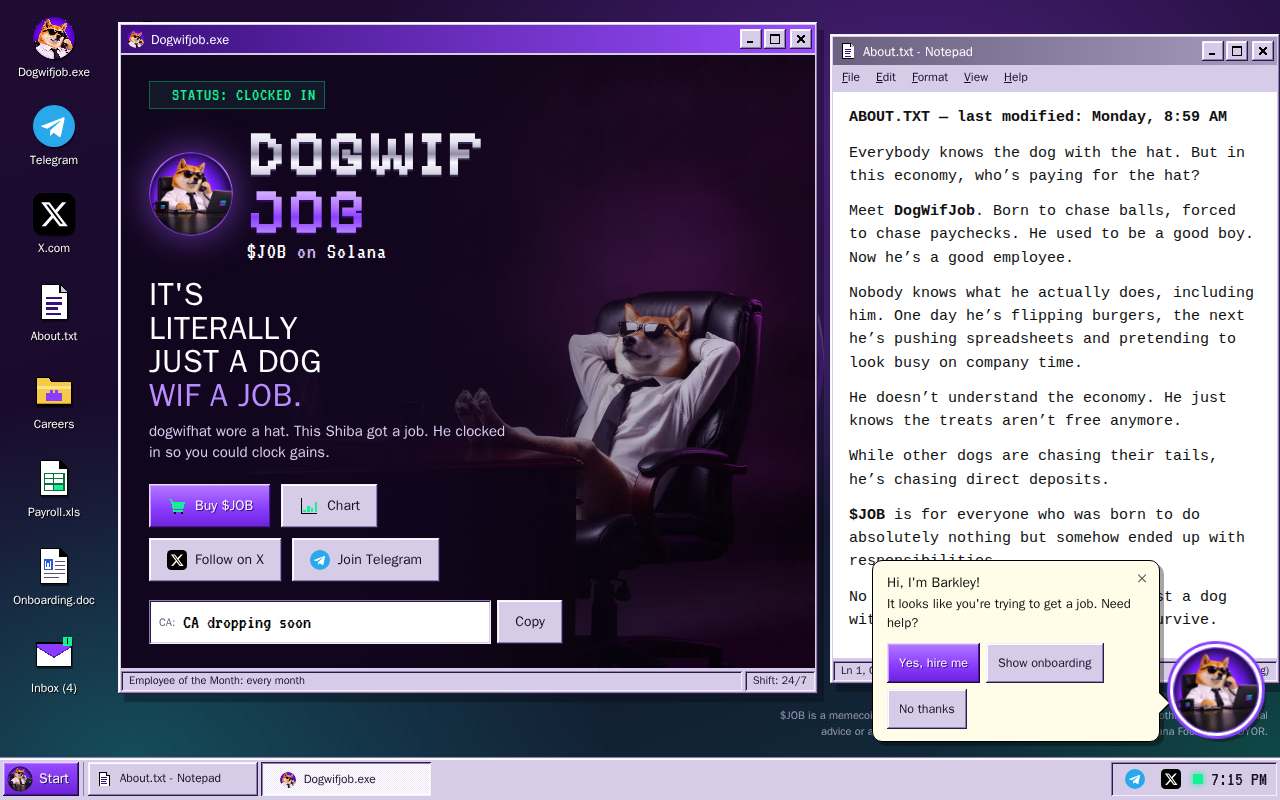Maximize the Dogwifjob.exe window
This screenshot has width=1280, height=800.
[775, 39]
